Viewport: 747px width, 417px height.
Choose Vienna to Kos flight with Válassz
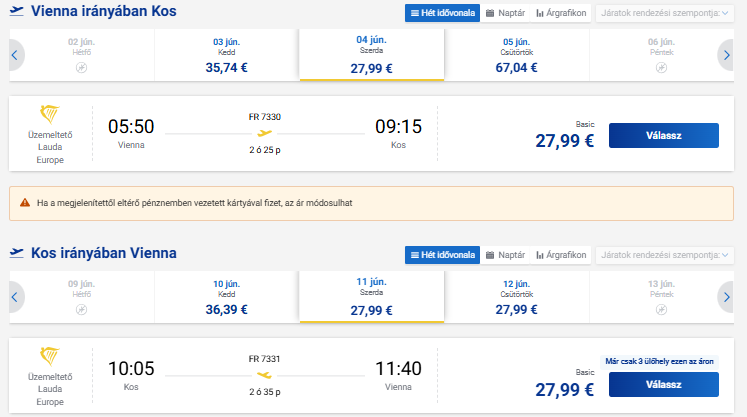(x=664, y=135)
